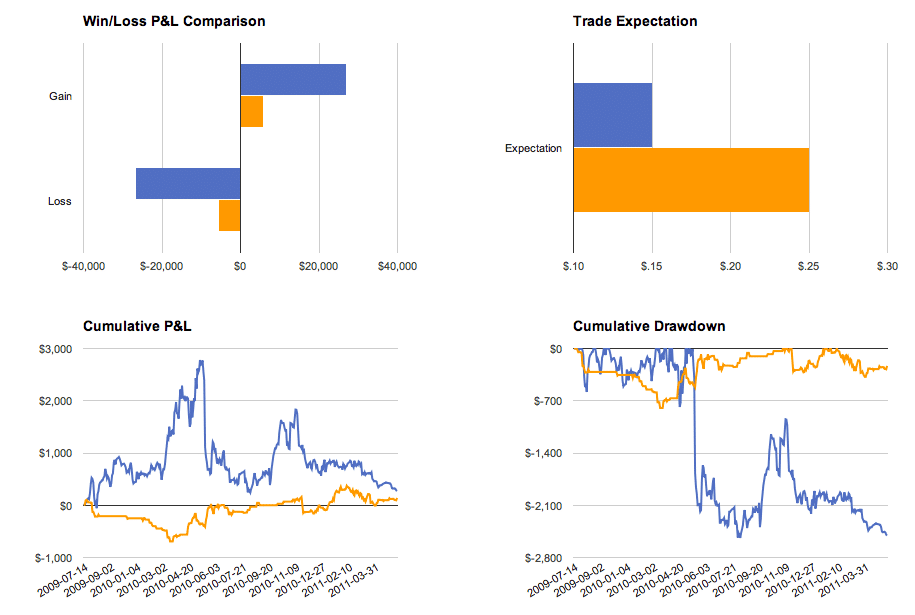Click the $20,000 axis tick label

point(318,266)
